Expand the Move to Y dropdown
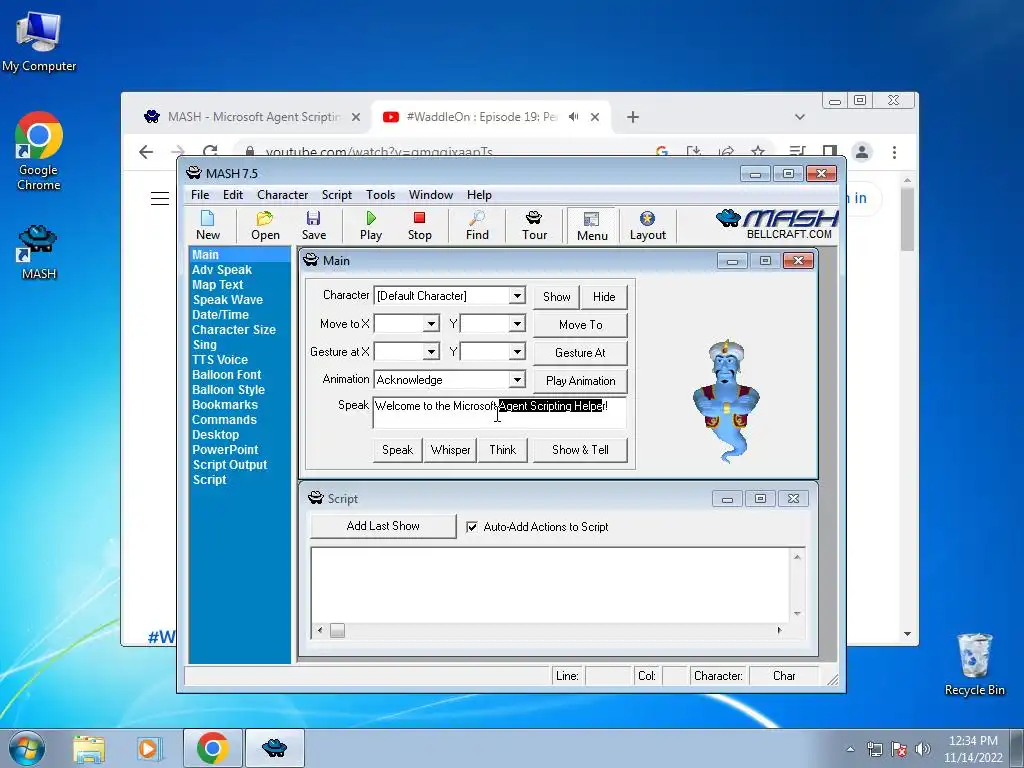 [x=517, y=324]
